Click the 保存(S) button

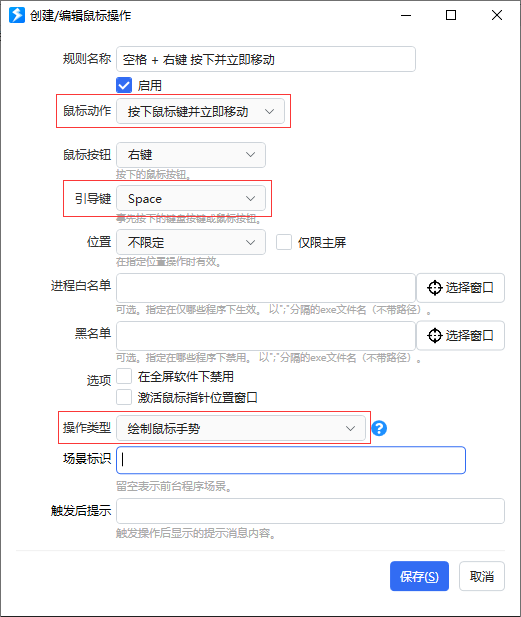click(419, 576)
